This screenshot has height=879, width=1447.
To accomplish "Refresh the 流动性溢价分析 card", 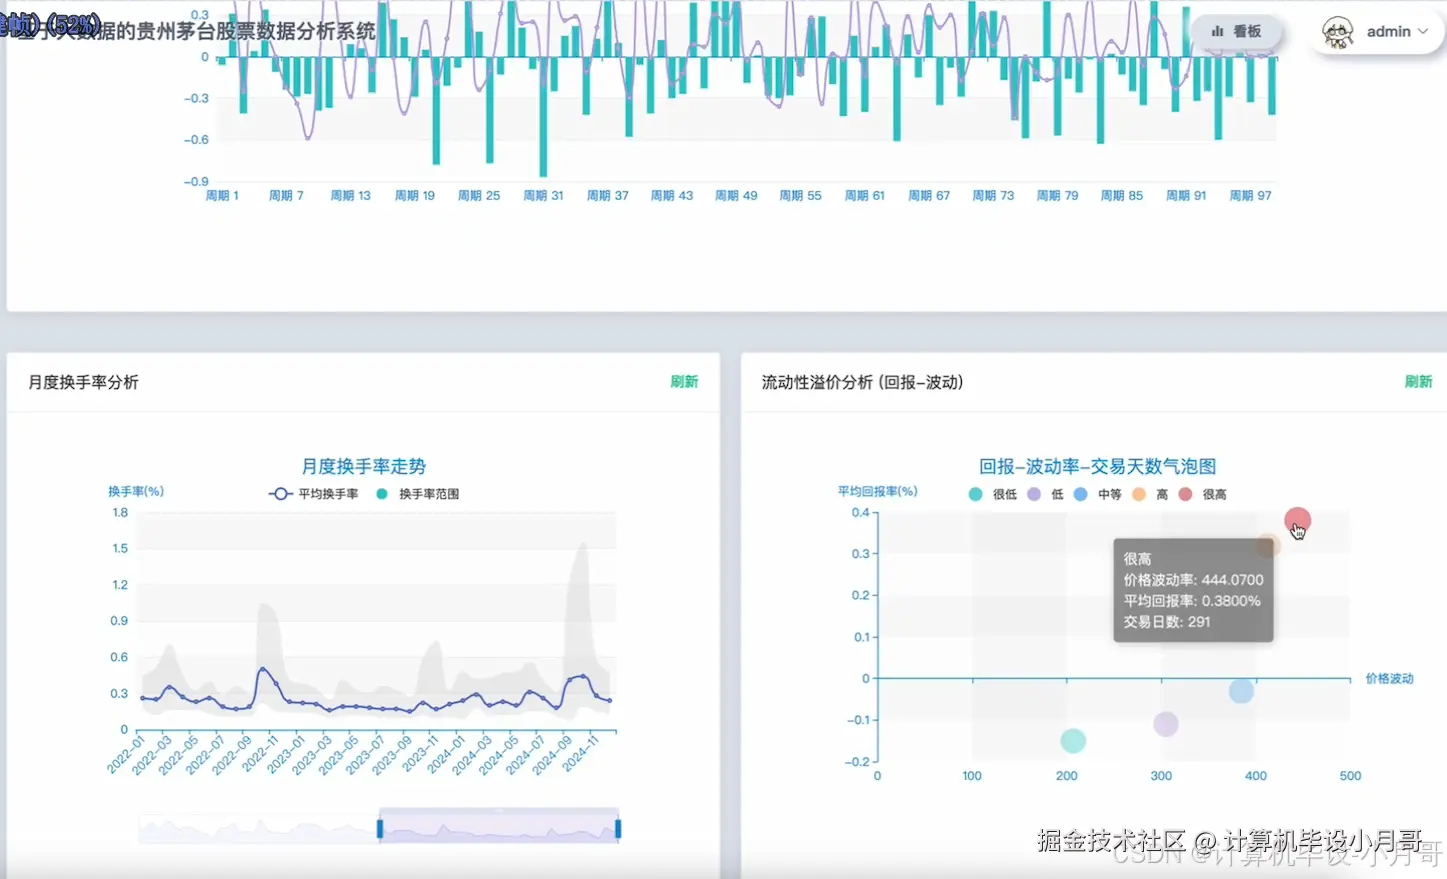I will pyautogui.click(x=1418, y=382).
